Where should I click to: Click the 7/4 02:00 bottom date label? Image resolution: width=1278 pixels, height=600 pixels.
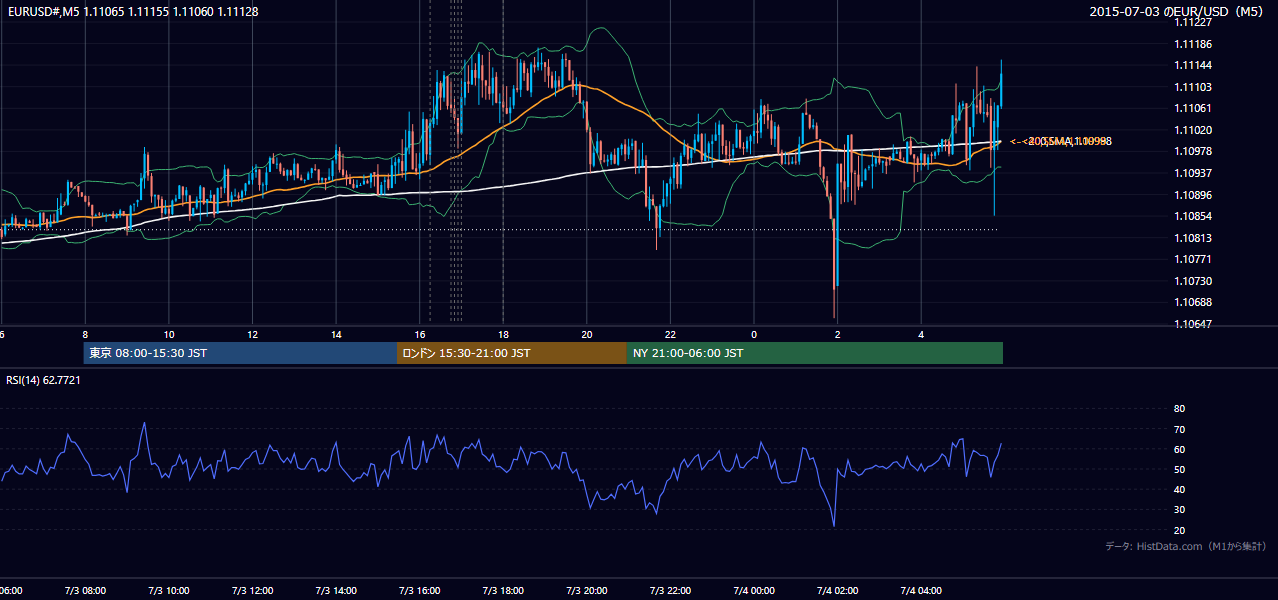[838, 591]
